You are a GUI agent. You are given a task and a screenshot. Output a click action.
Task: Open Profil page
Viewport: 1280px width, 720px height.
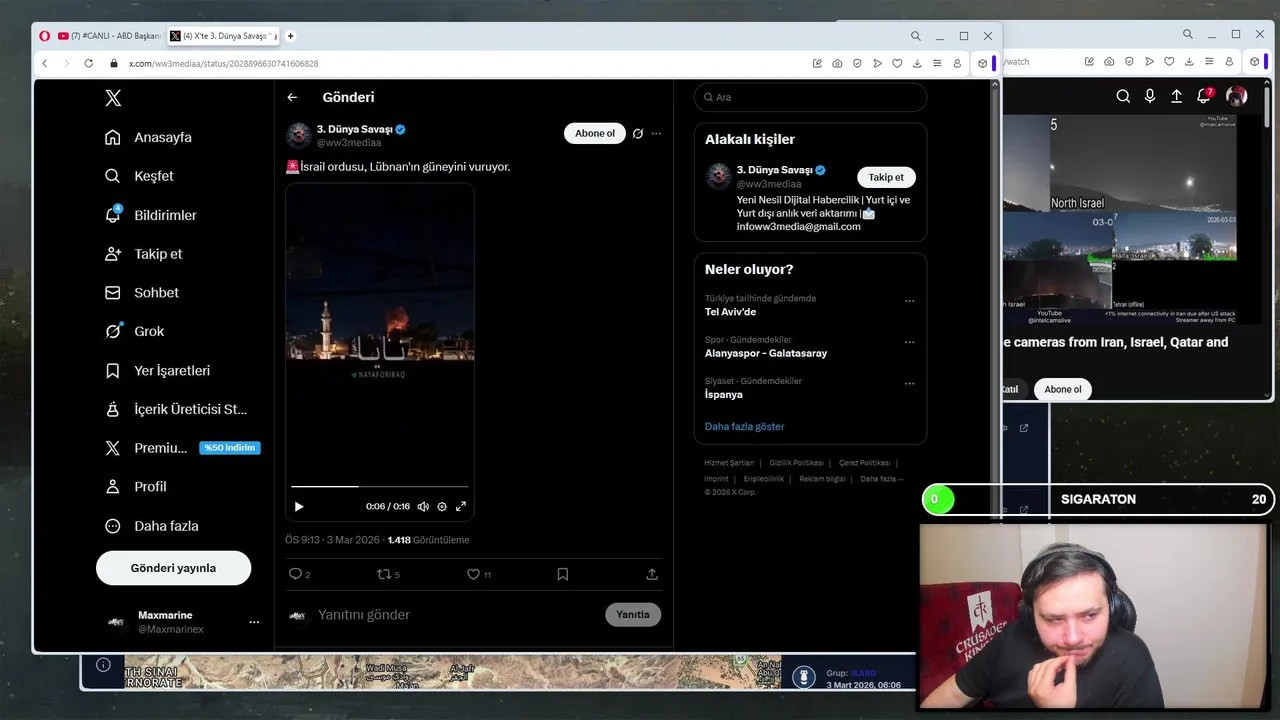pyautogui.click(x=135, y=487)
